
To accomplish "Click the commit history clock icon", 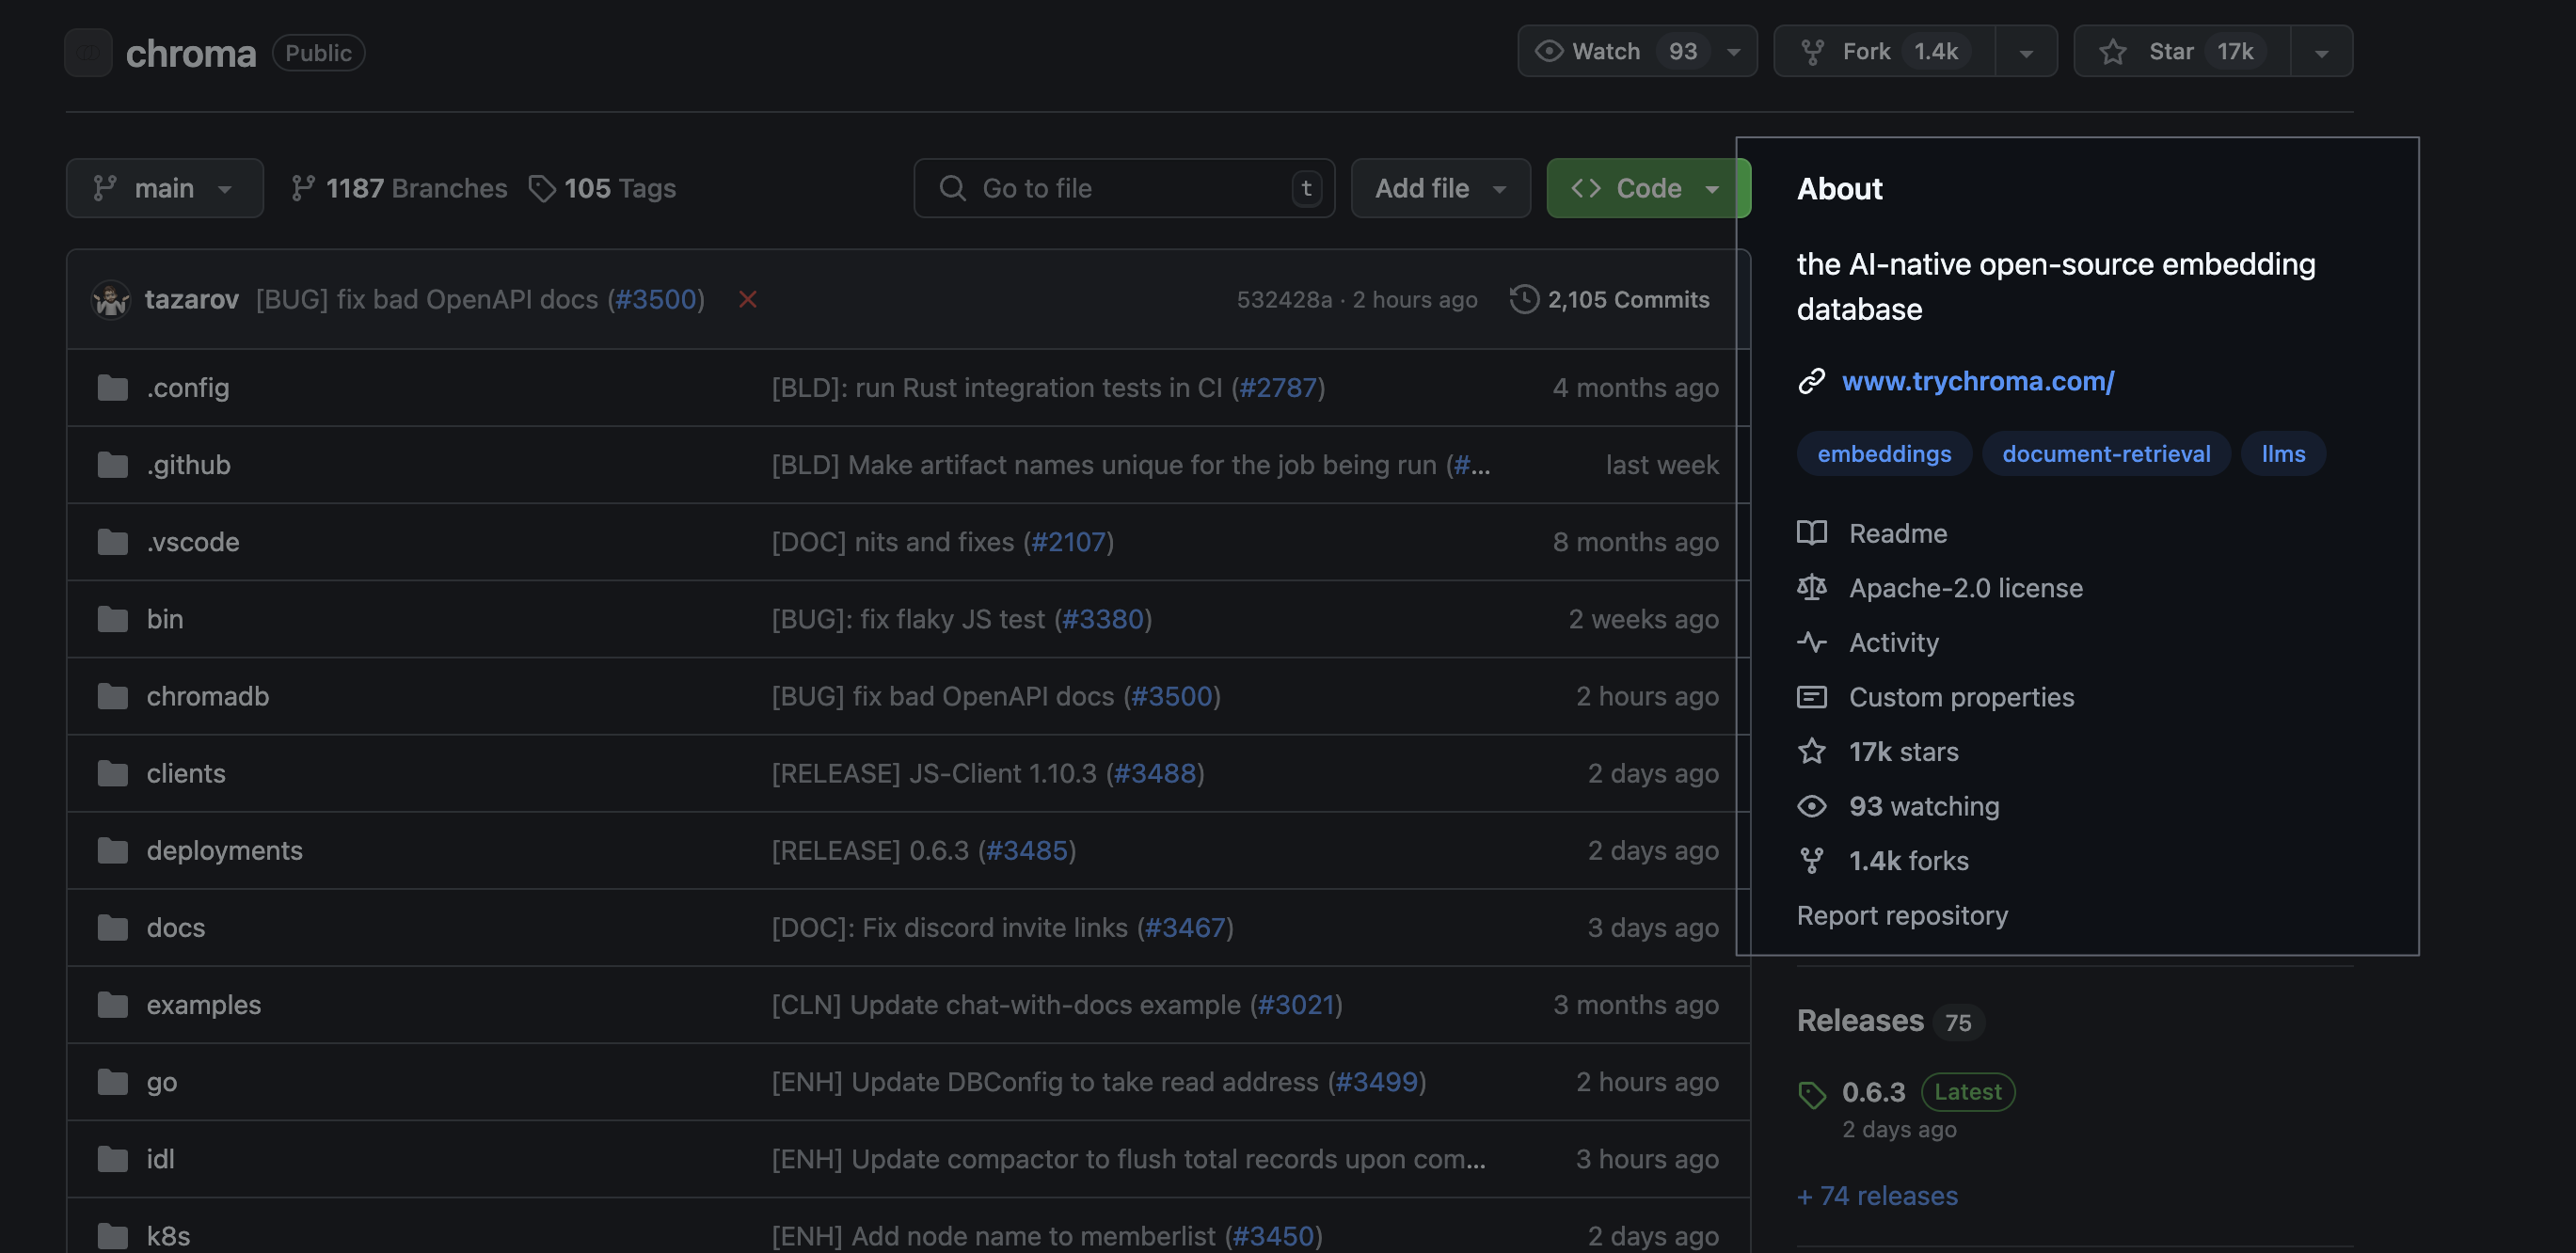I will [x=1524, y=299].
